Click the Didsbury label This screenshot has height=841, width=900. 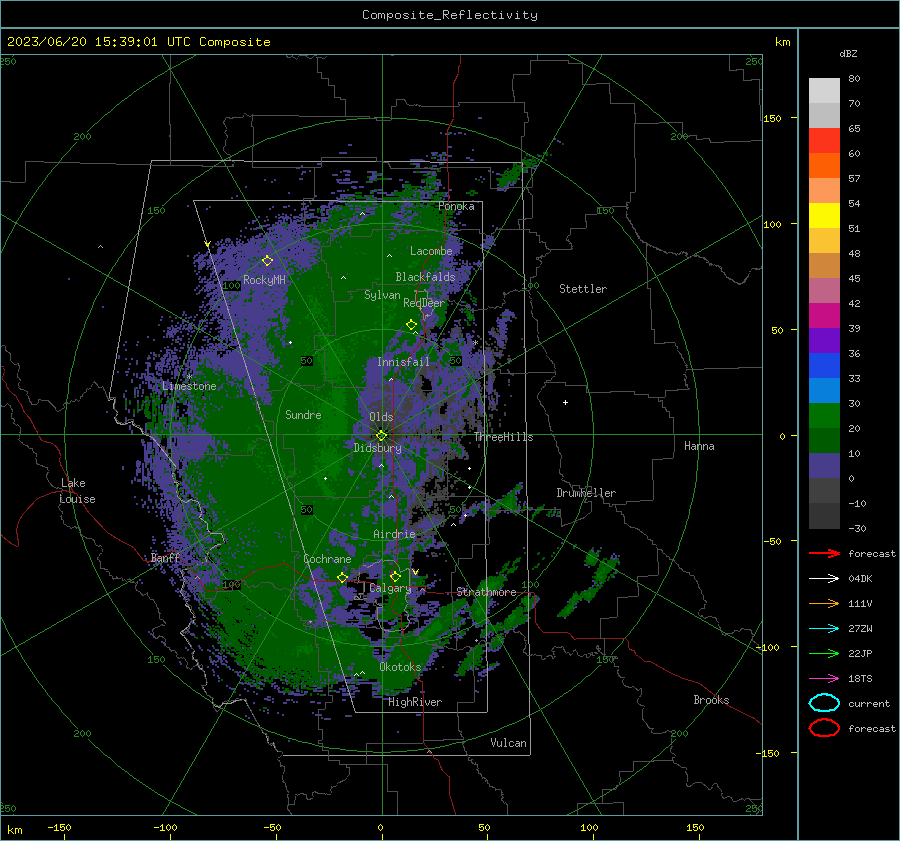click(377, 448)
